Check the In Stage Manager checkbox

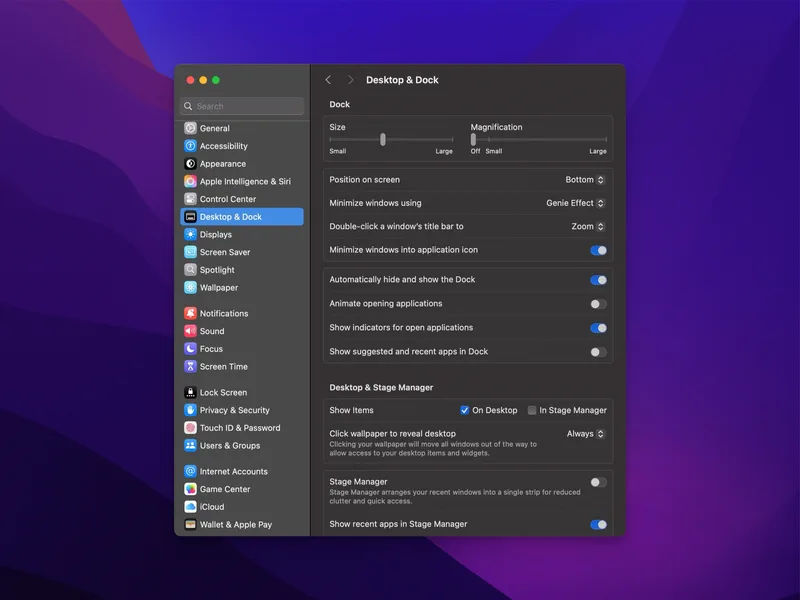[x=532, y=410]
